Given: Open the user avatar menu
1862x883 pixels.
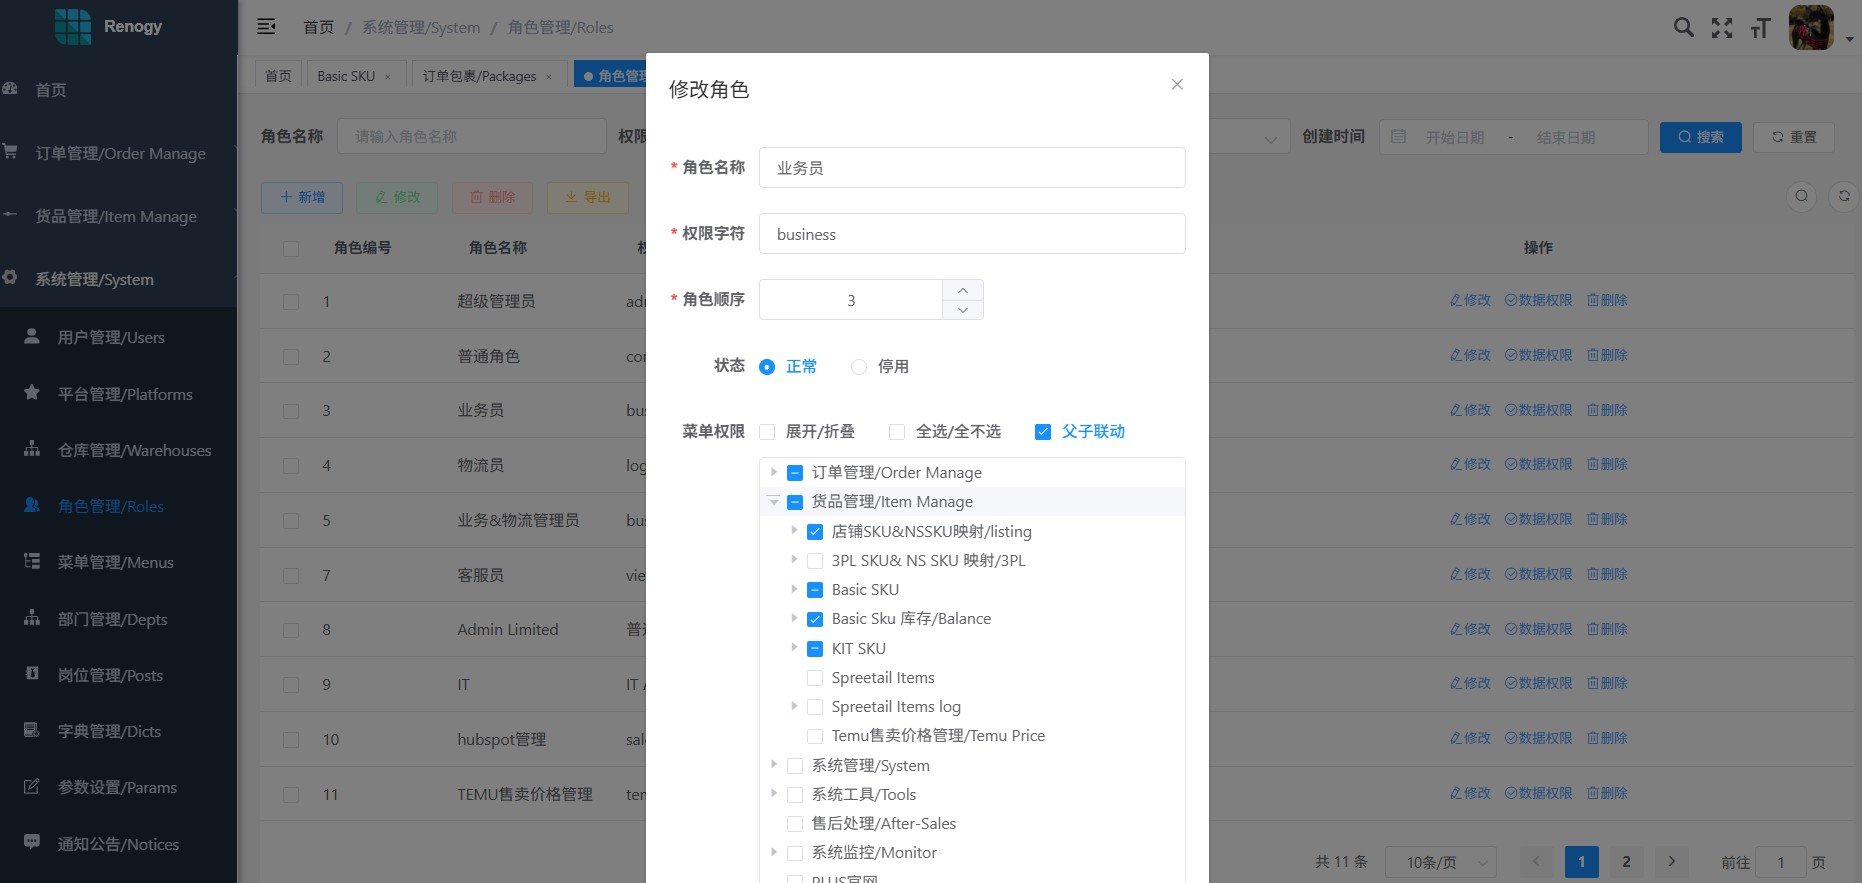Looking at the screenshot, I should coord(1812,27).
